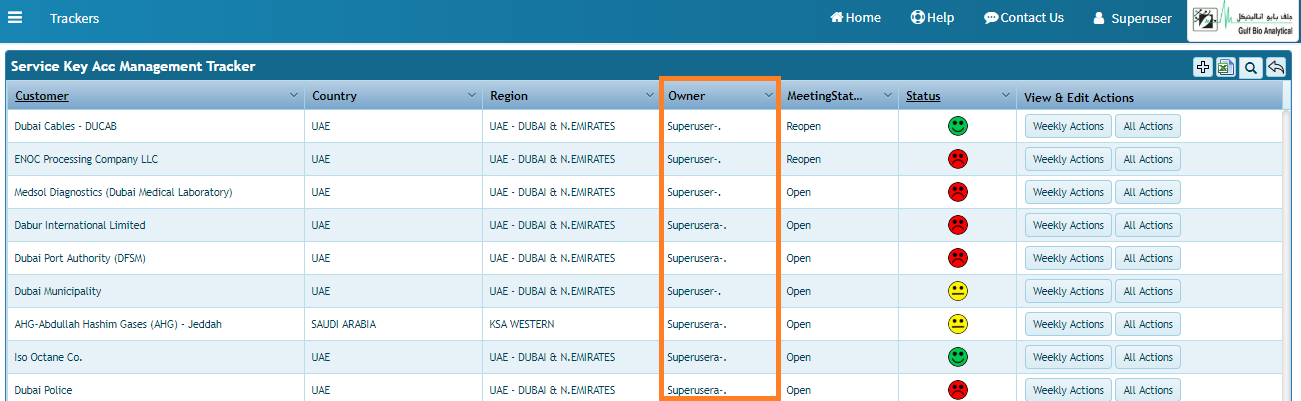The image size is (1301, 401).
Task: Open Weekly Actions for Dubai Cables - DUCAB
Action: 1068,126
